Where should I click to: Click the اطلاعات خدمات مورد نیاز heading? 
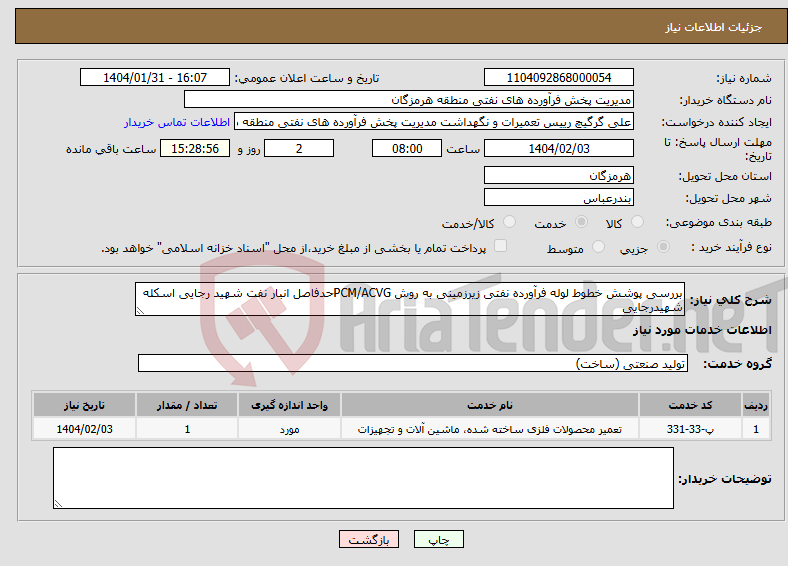(702, 330)
